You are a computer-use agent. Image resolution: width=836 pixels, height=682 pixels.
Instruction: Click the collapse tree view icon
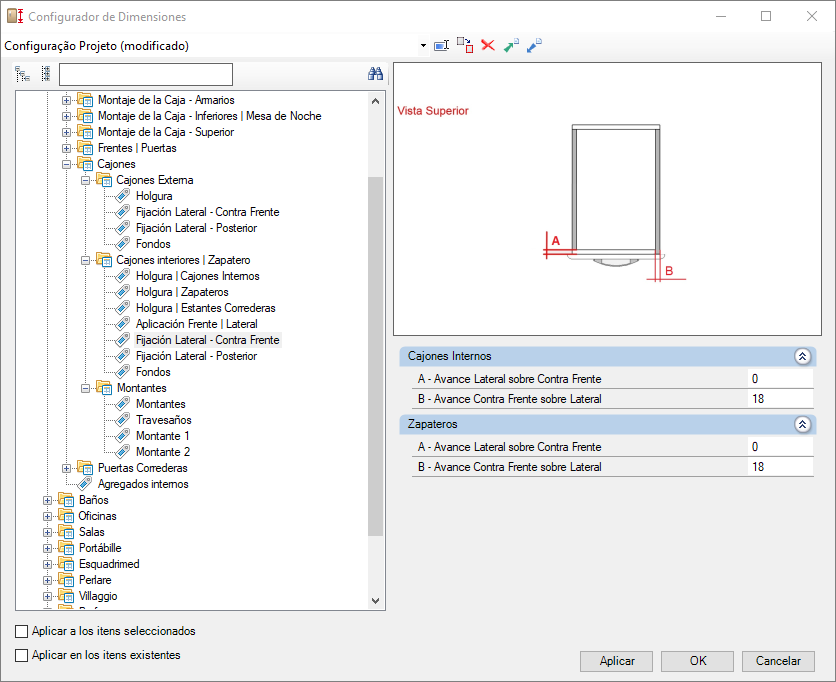pyautogui.click(x=46, y=74)
